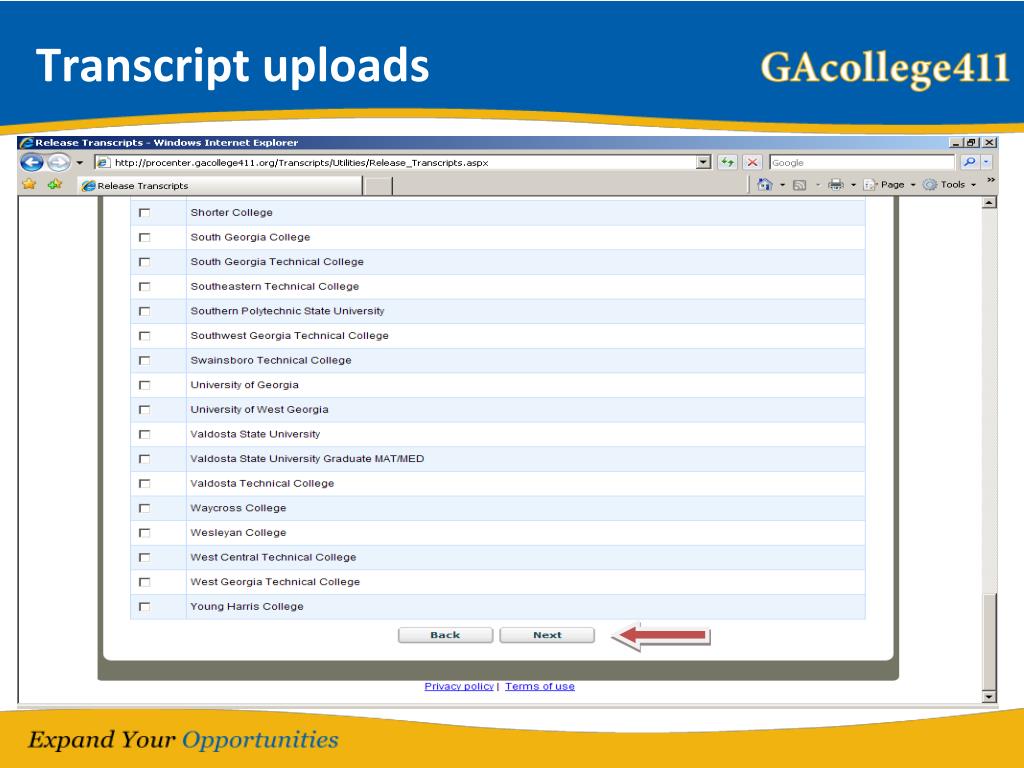This screenshot has height=768, width=1024.
Task: Click the magnifier Search icon
Action: pyautogui.click(x=969, y=162)
